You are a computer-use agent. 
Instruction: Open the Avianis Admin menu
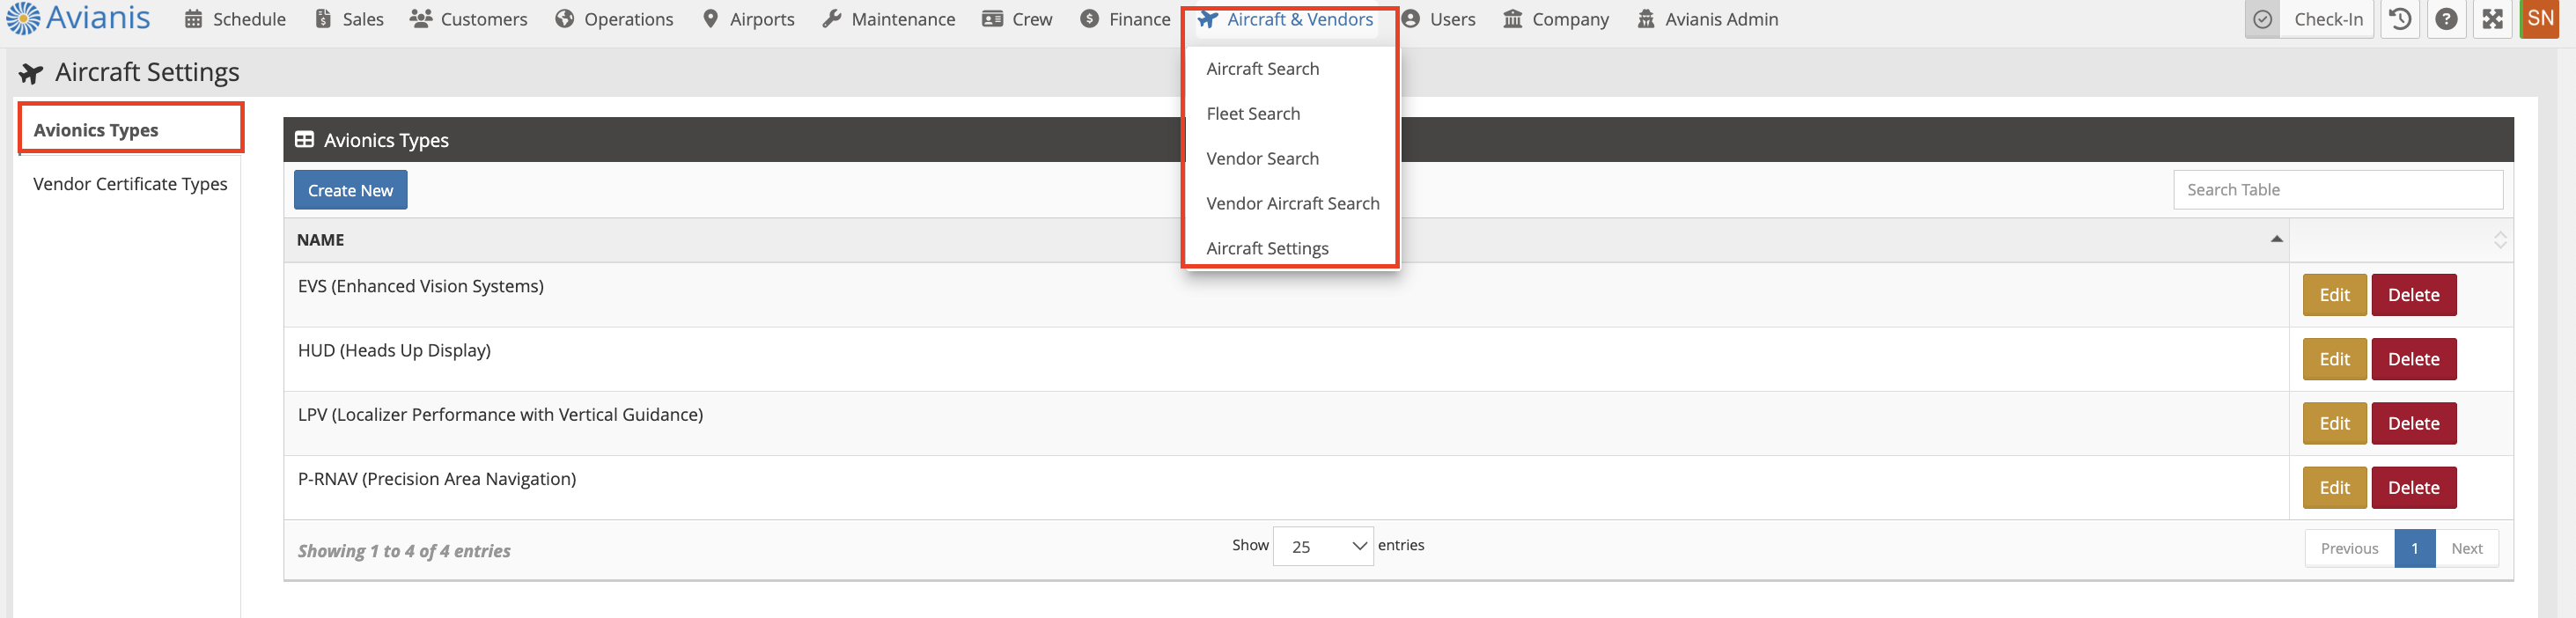pos(1707,19)
